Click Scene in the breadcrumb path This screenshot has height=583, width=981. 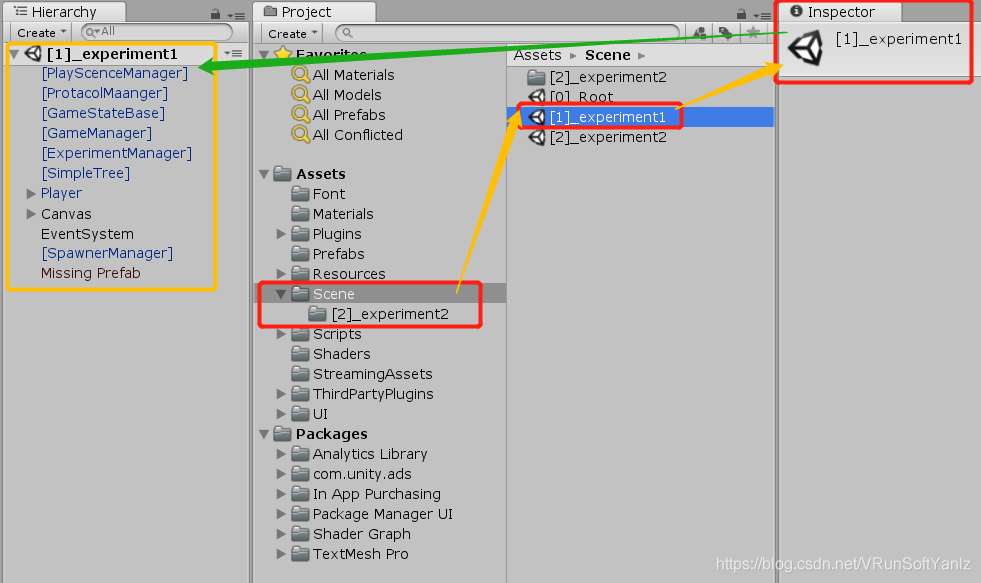[607, 55]
